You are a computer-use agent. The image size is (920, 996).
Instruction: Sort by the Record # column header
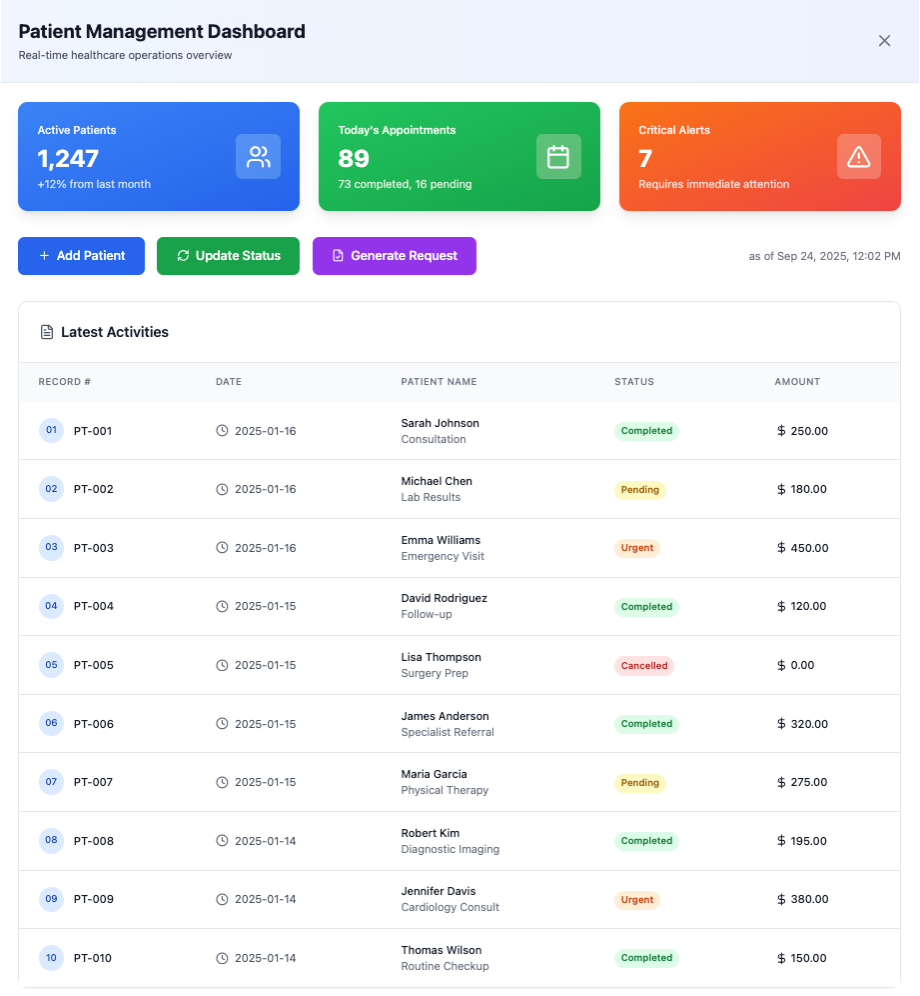pyautogui.click(x=65, y=382)
